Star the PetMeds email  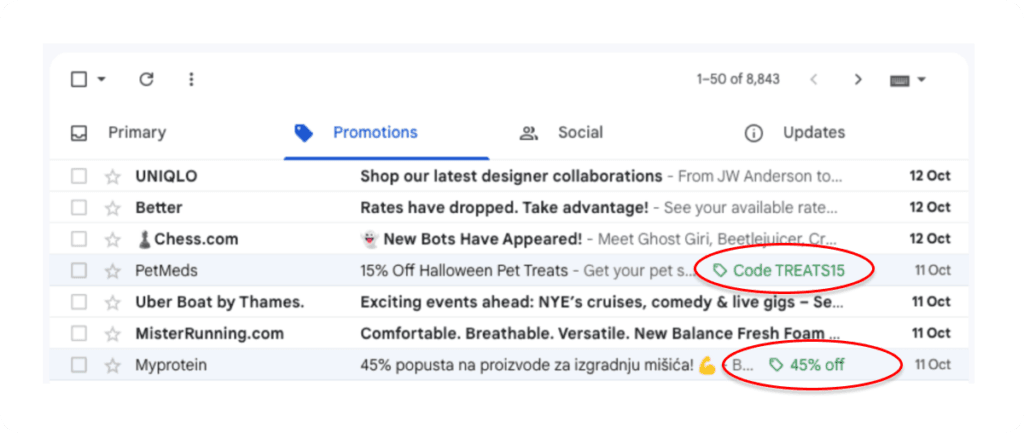pyautogui.click(x=112, y=271)
